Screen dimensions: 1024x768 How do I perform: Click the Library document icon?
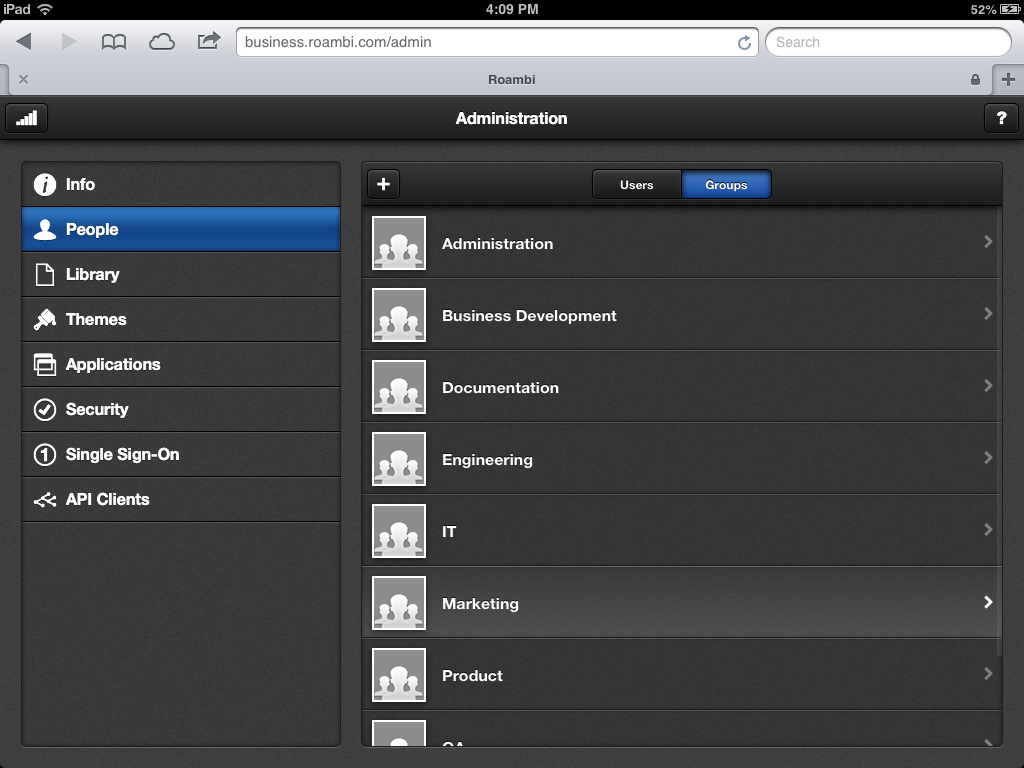tap(45, 274)
